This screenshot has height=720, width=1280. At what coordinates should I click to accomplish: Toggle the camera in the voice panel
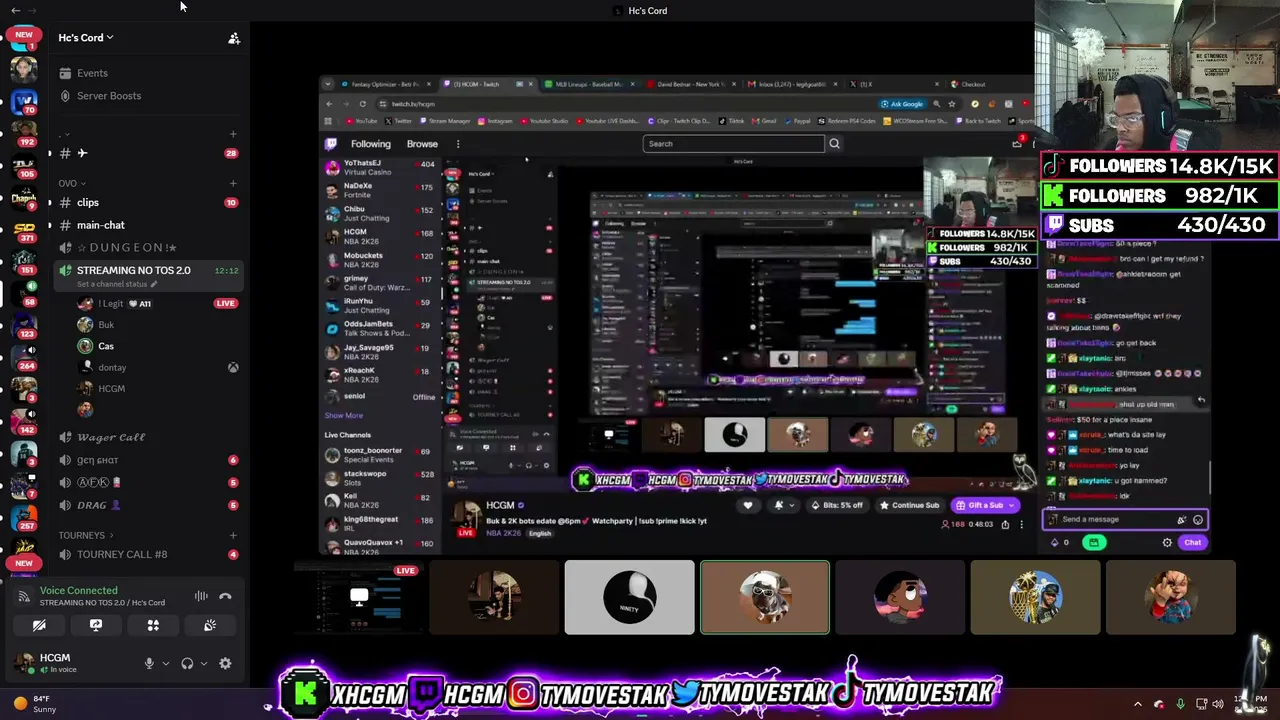coord(39,625)
